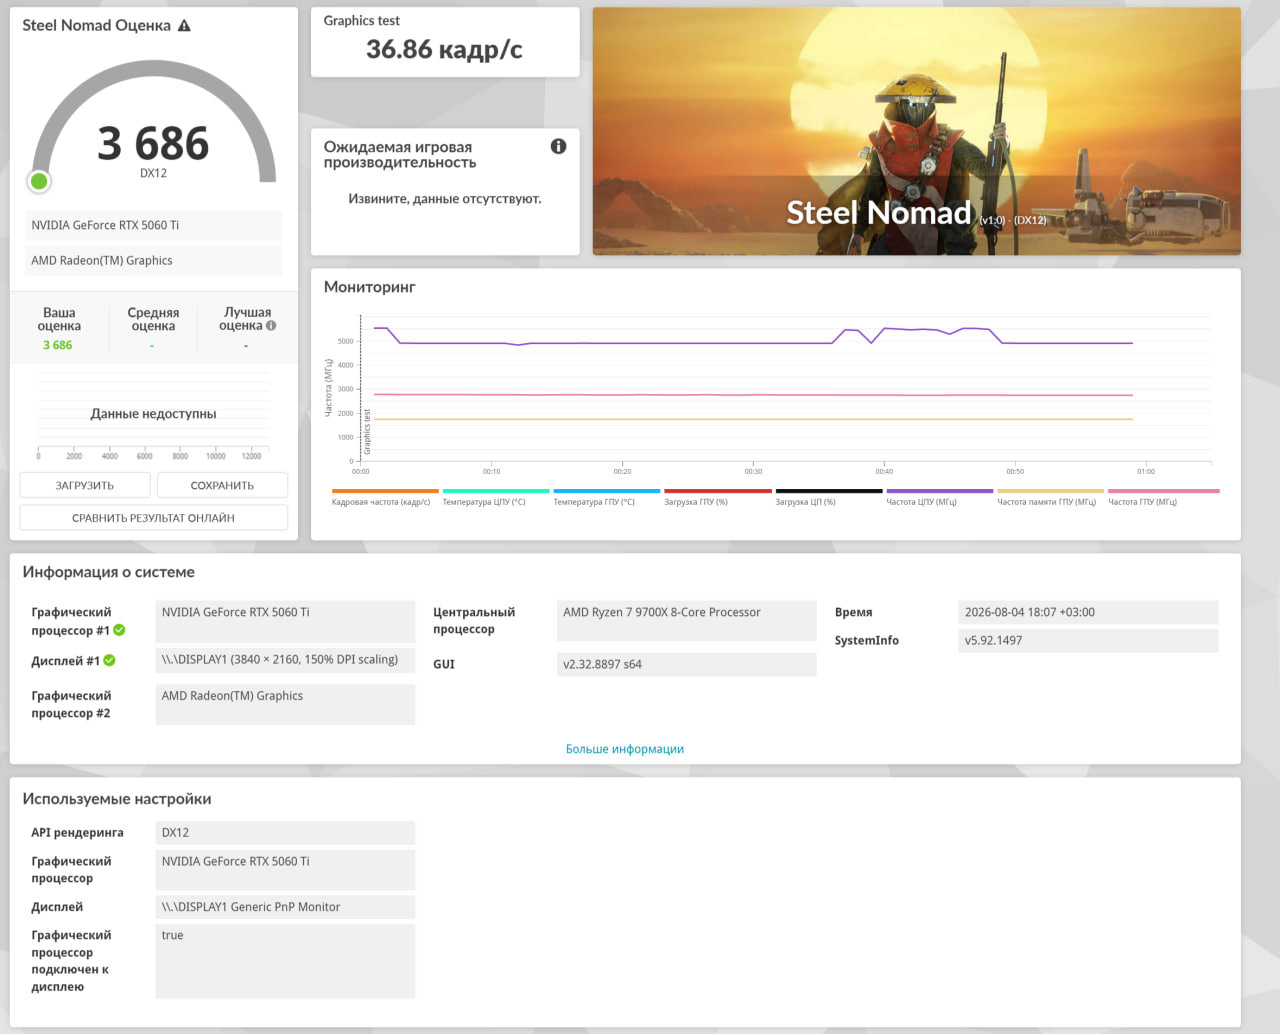Image resolution: width=1280 pixels, height=1034 pixels.
Task: Click the green 3 686 under Ваша оценка
Action: tap(58, 345)
